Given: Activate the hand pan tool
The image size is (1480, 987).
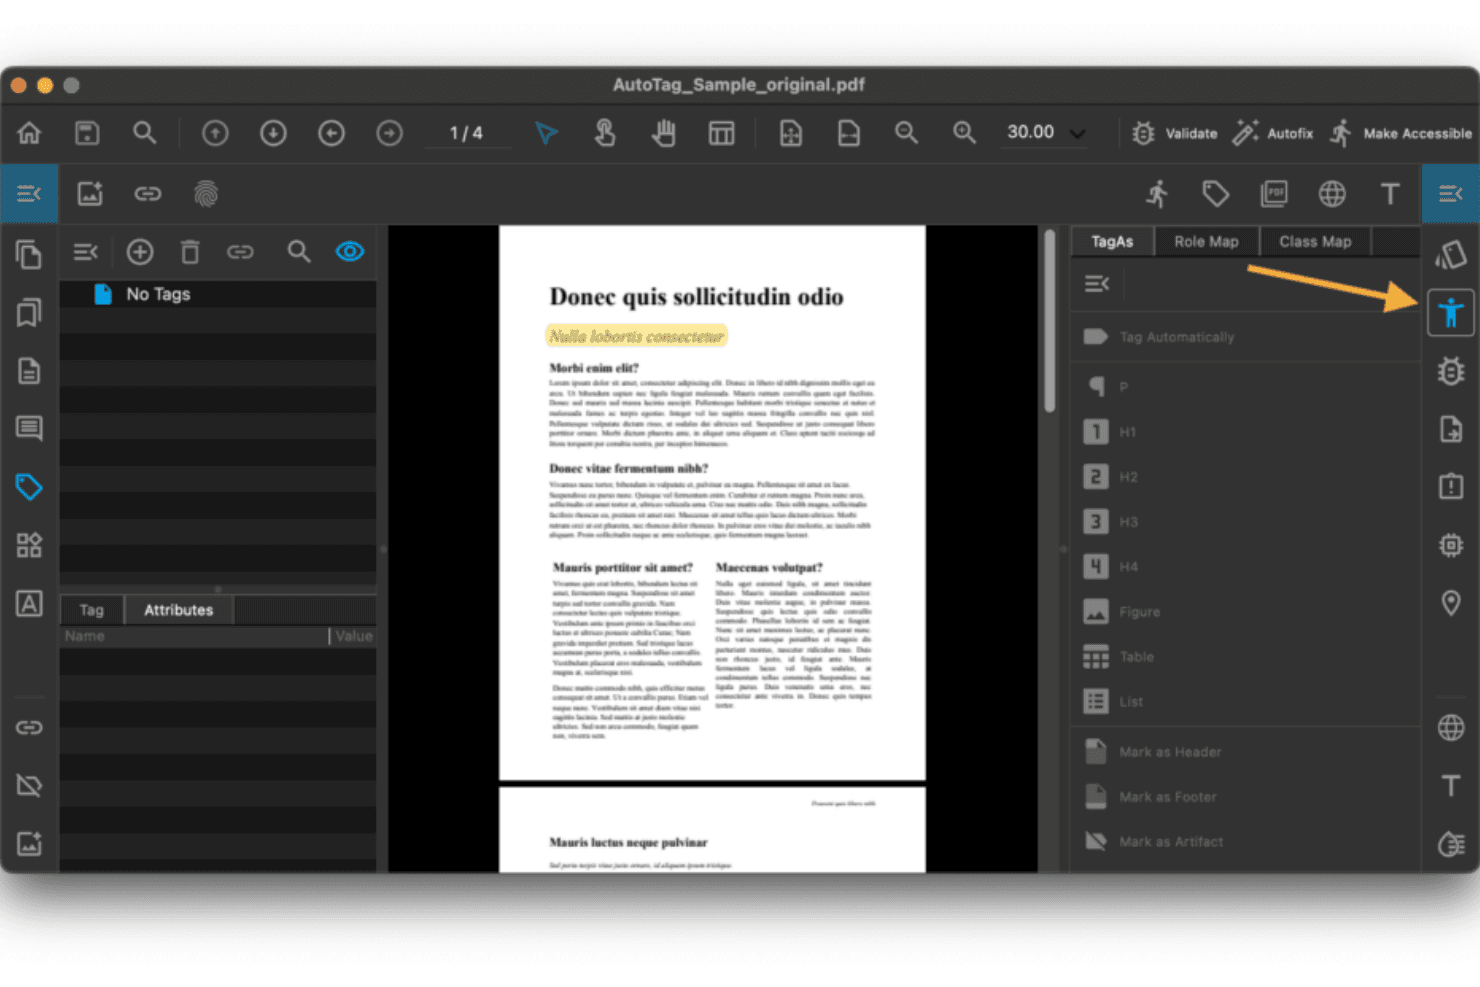Looking at the screenshot, I should click(x=664, y=133).
